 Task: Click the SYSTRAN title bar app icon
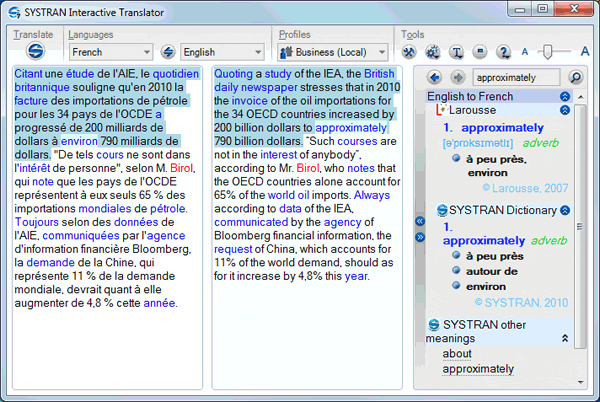click(14, 13)
